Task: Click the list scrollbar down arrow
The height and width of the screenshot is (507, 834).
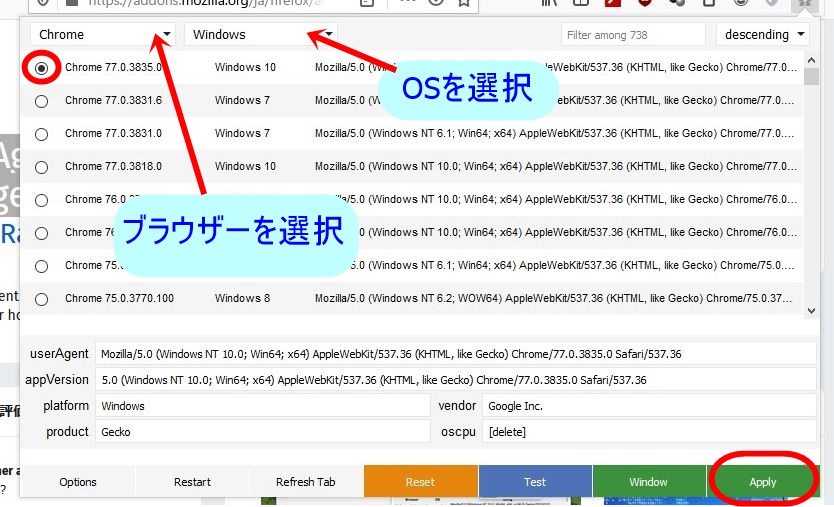Action: 811,311
